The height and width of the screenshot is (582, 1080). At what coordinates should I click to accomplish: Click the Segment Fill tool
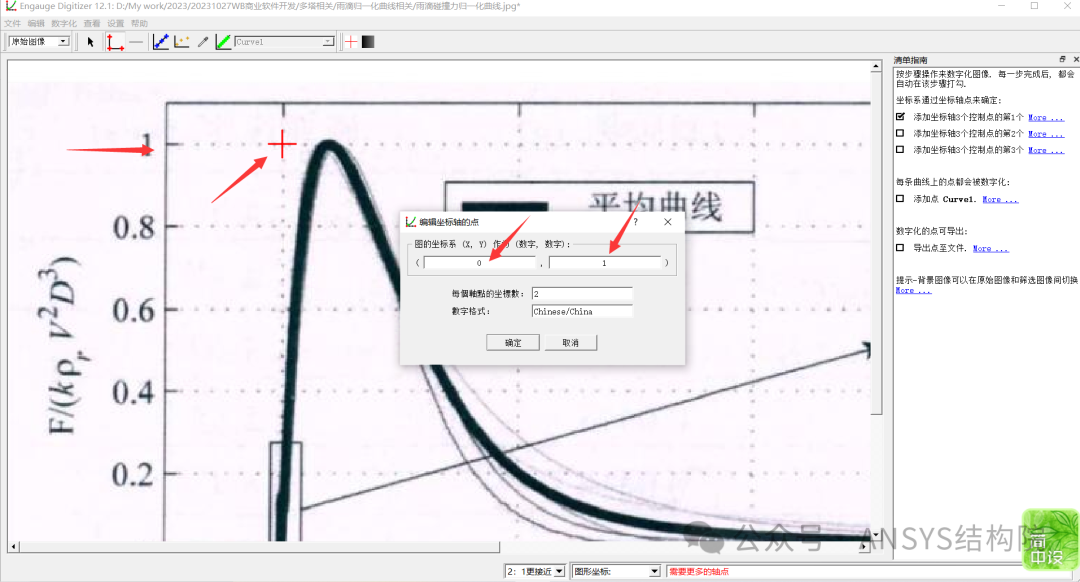click(223, 42)
